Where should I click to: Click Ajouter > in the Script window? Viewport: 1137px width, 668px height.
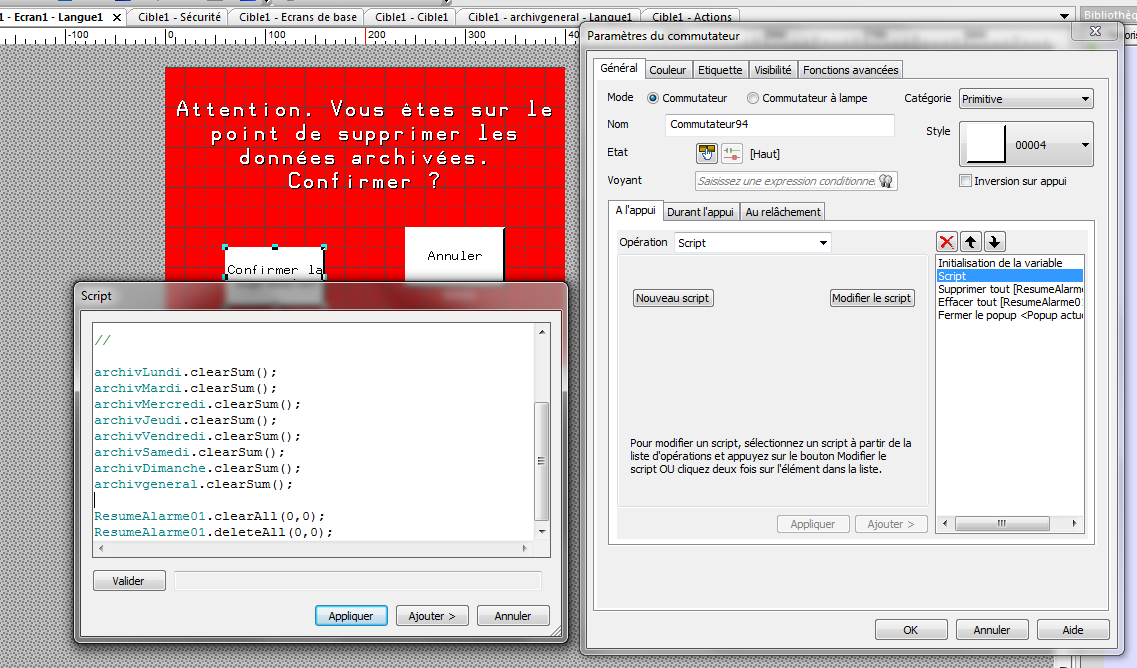[431, 616]
